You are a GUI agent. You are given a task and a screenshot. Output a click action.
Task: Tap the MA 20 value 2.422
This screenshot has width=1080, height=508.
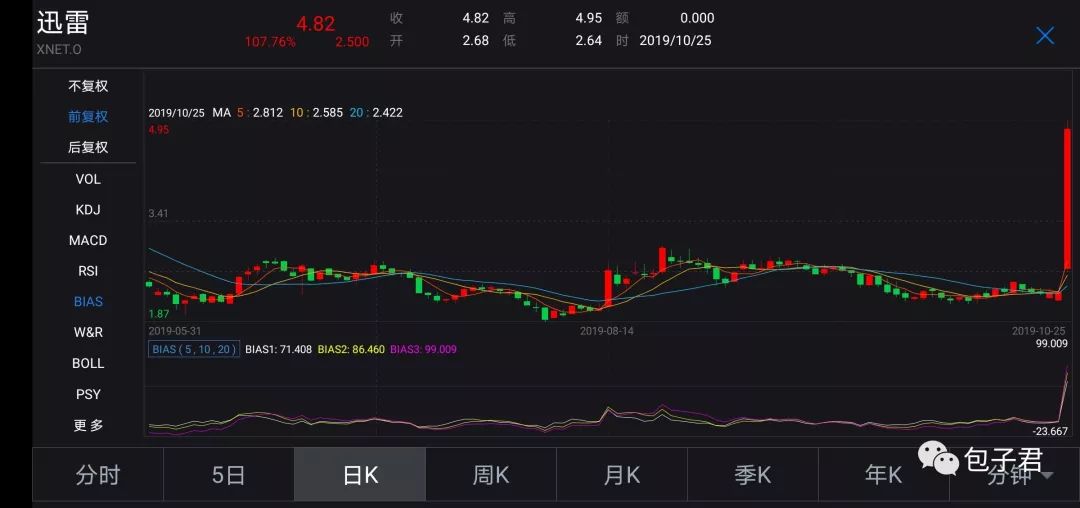(388, 112)
